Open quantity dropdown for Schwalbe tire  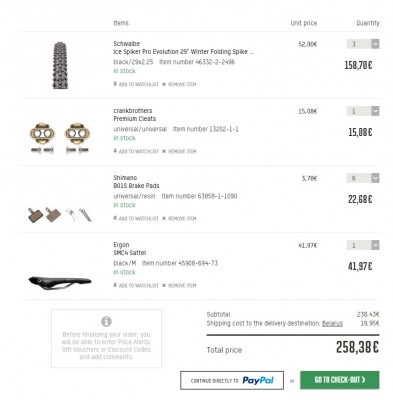[x=363, y=44]
